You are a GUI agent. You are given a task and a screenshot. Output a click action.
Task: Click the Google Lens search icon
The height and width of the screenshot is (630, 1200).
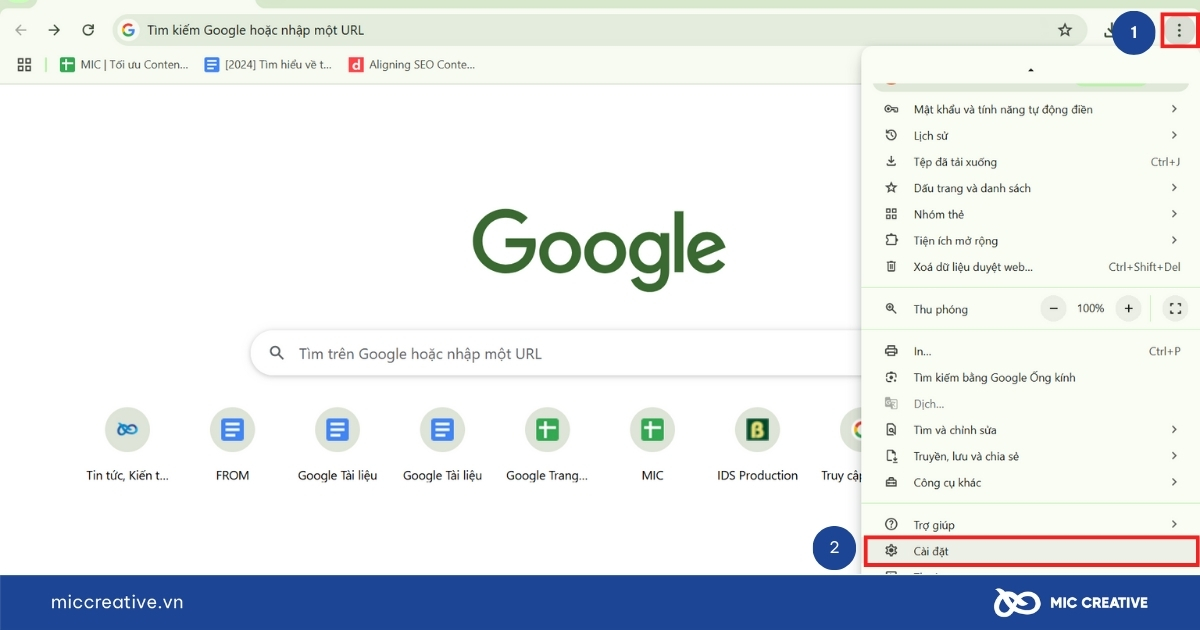point(891,378)
